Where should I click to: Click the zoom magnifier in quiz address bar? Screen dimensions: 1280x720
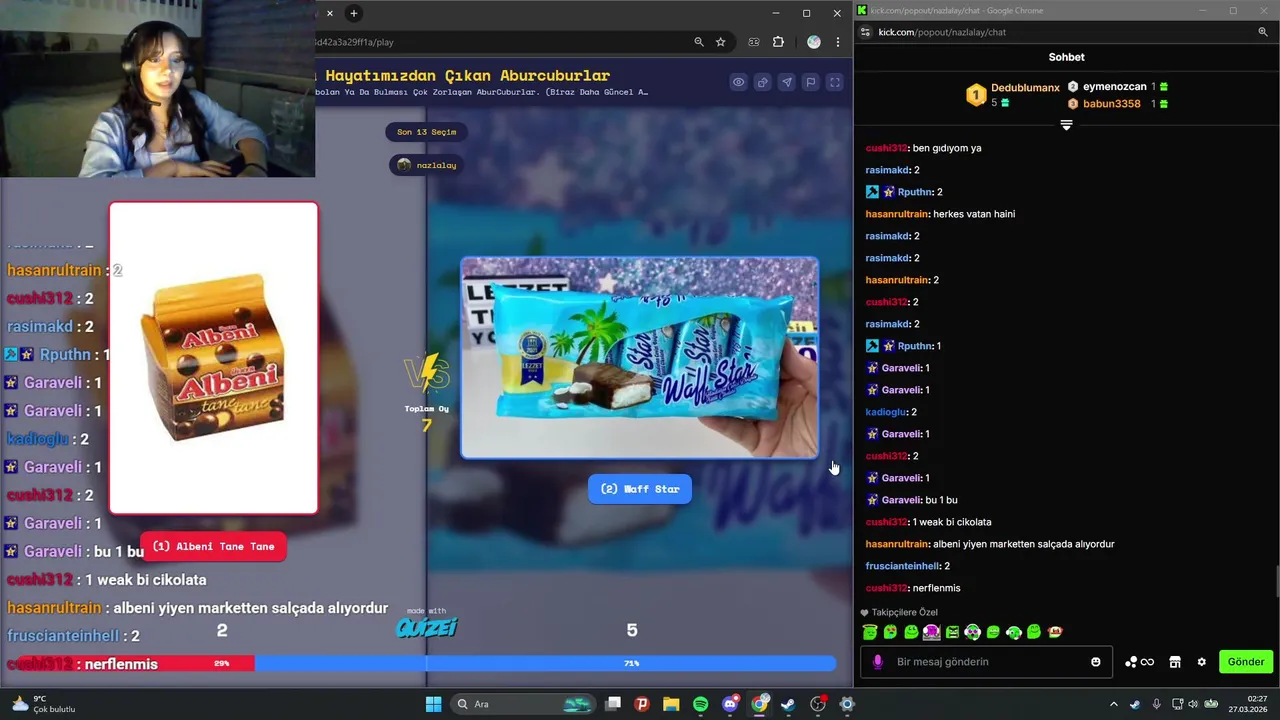click(699, 42)
